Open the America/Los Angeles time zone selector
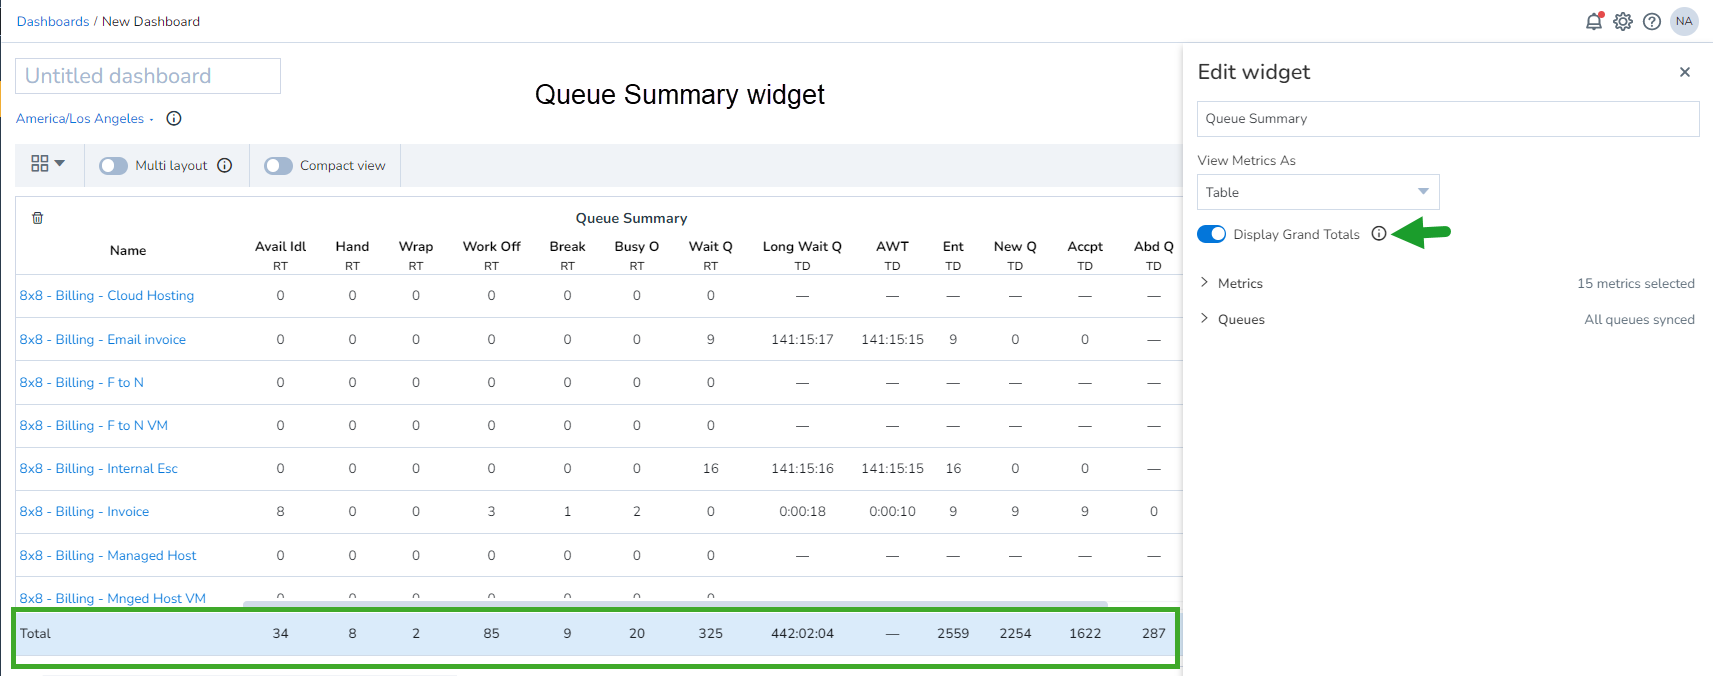Image resolution: width=1713 pixels, height=676 pixels. pyautogui.click(x=85, y=118)
